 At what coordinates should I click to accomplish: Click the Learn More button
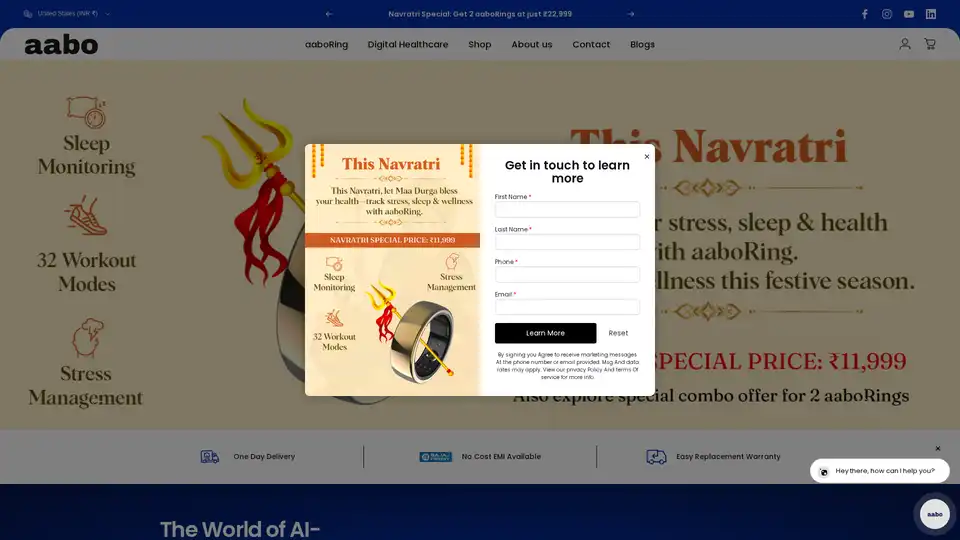click(x=545, y=333)
